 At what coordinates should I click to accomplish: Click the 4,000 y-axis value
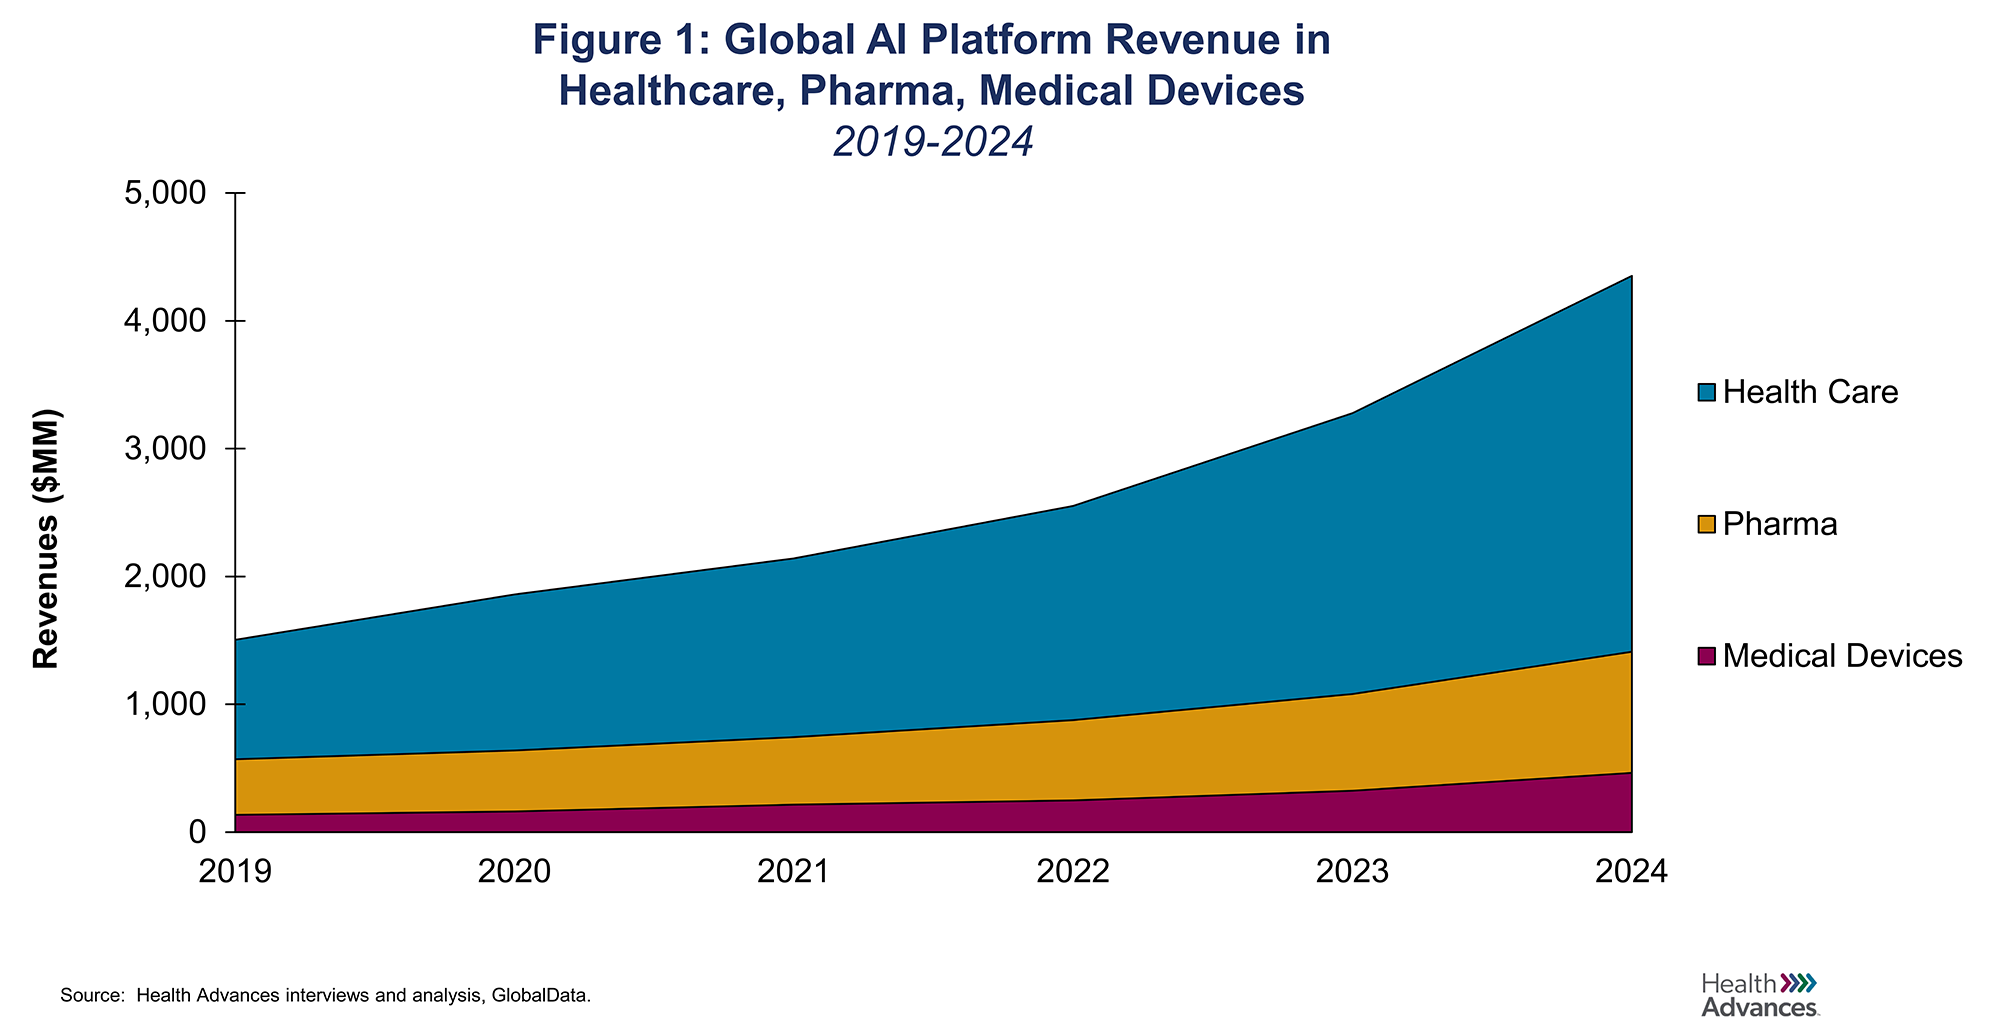pyautogui.click(x=164, y=321)
